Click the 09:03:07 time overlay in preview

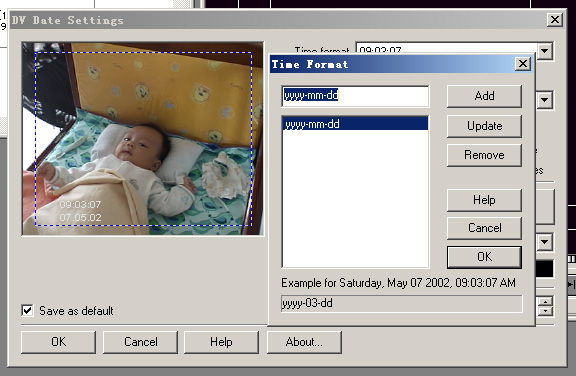80,205
